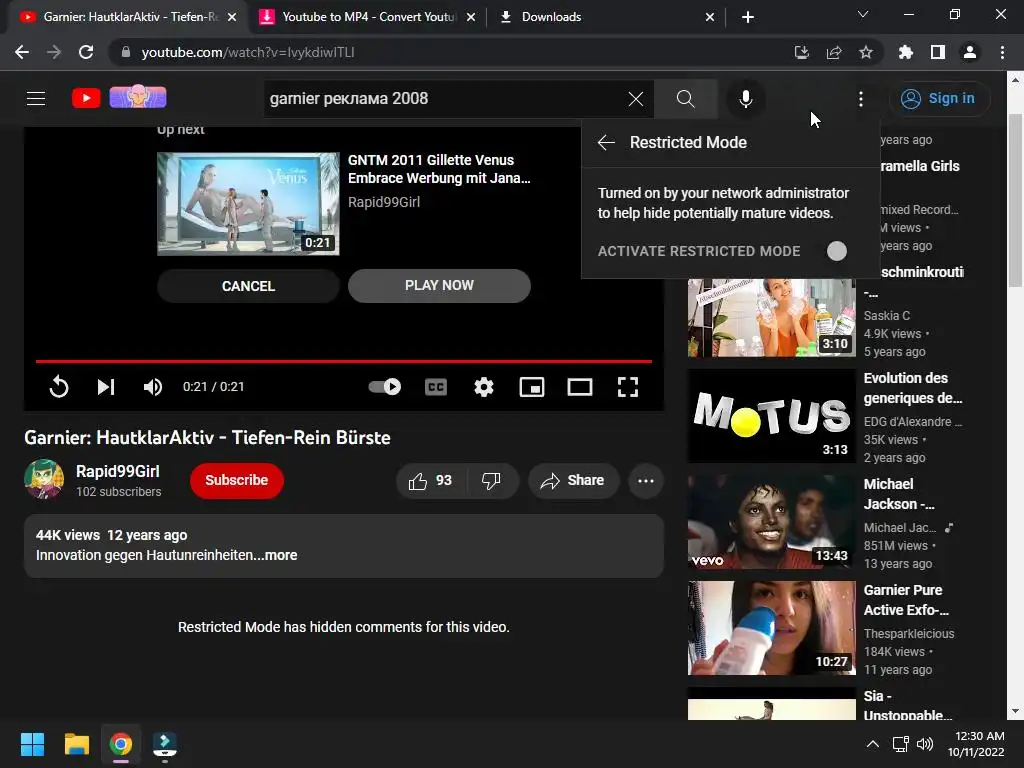1024x768 pixels.
Task: Share this page from address bar
Action: tap(834, 52)
